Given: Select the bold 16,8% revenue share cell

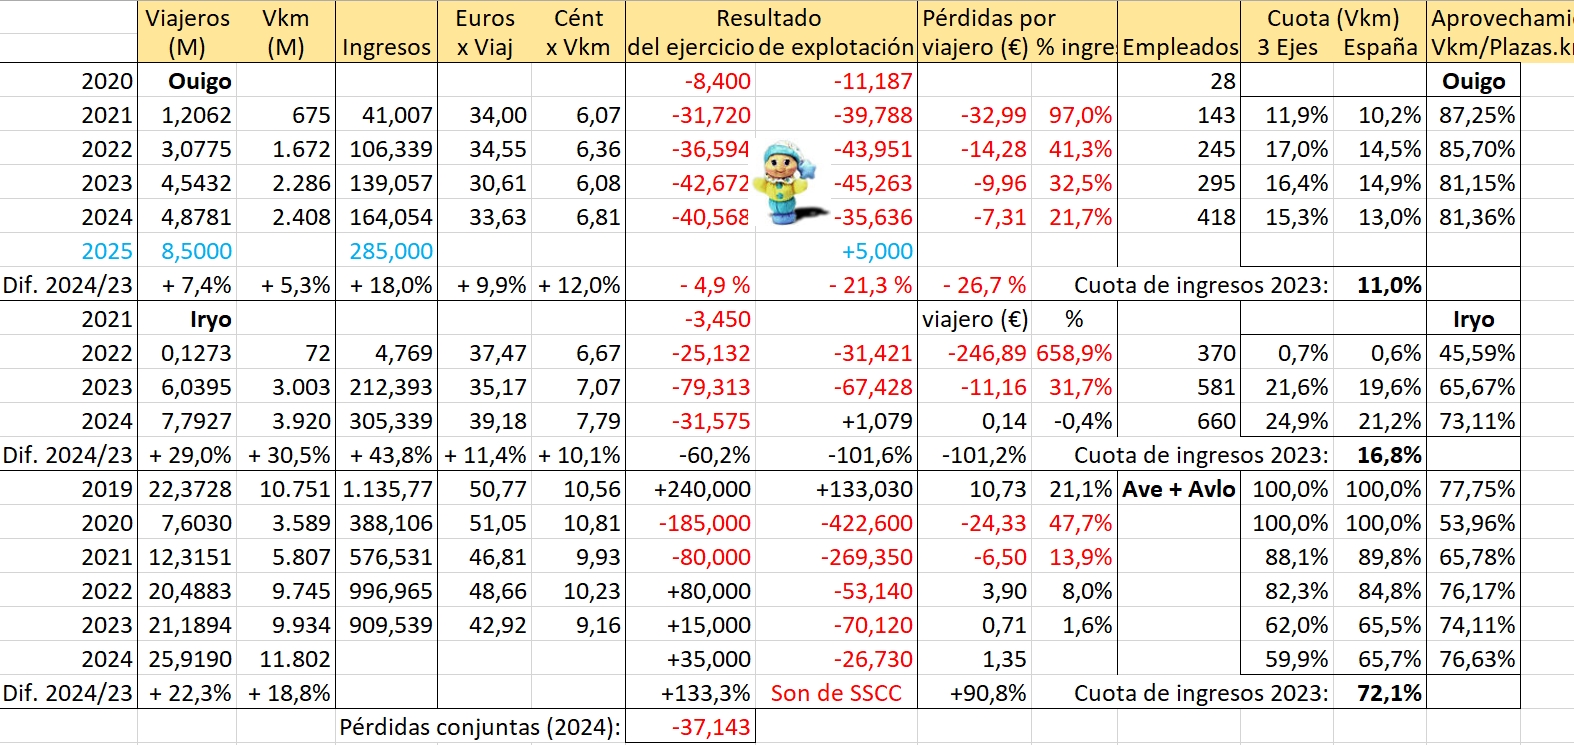Looking at the screenshot, I should coord(1388,455).
